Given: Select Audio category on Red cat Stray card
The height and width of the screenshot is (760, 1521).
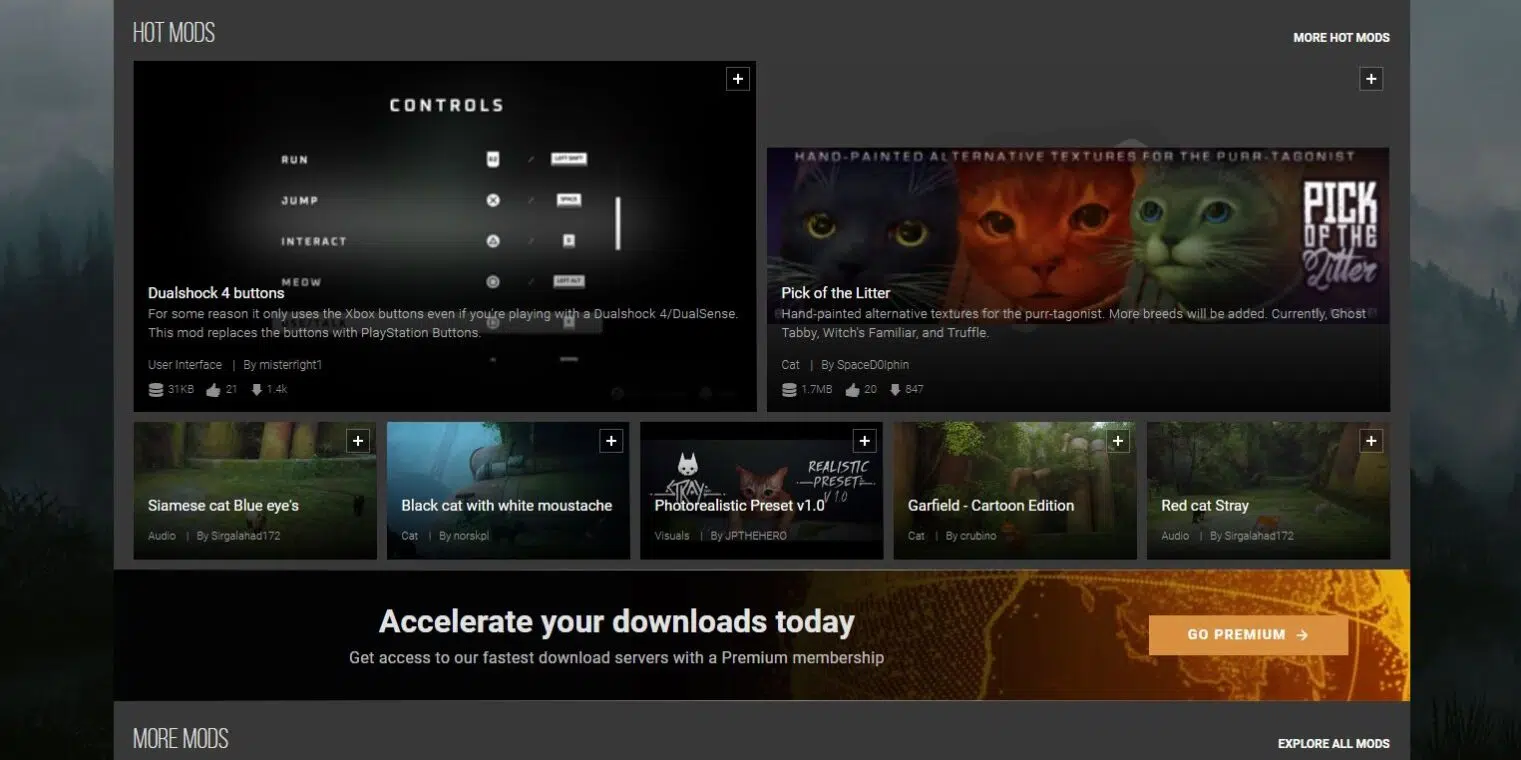Looking at the screenshot, I should tap(1175, 536).
